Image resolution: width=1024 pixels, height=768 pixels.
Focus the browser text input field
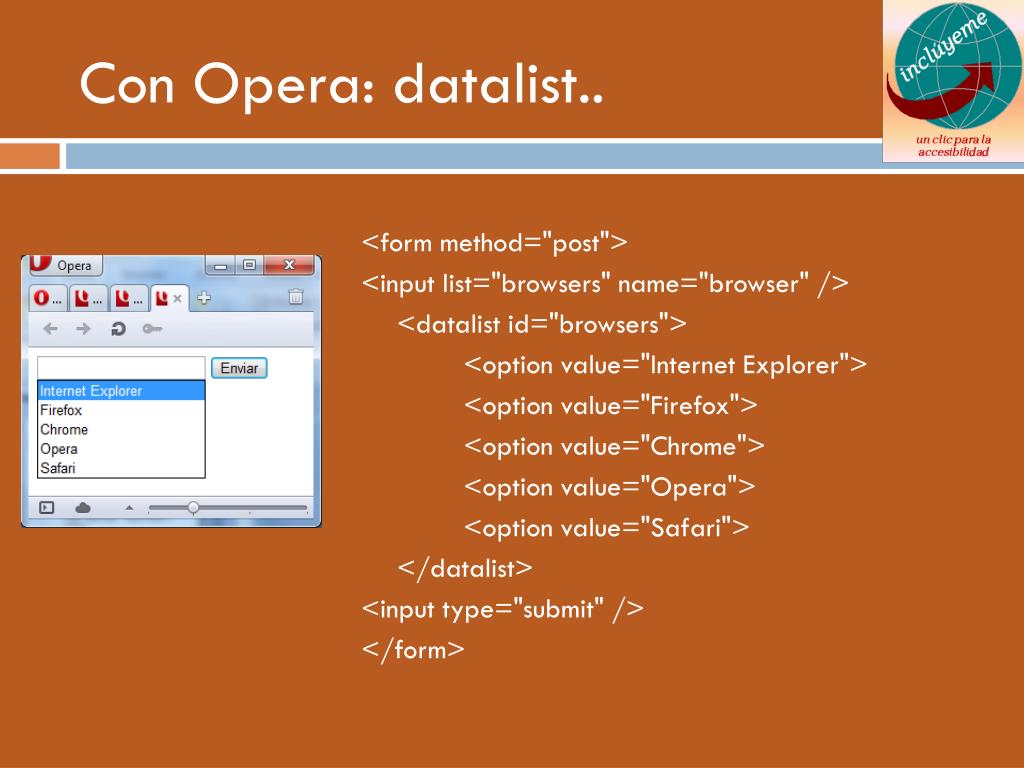[x=121, y=368]
